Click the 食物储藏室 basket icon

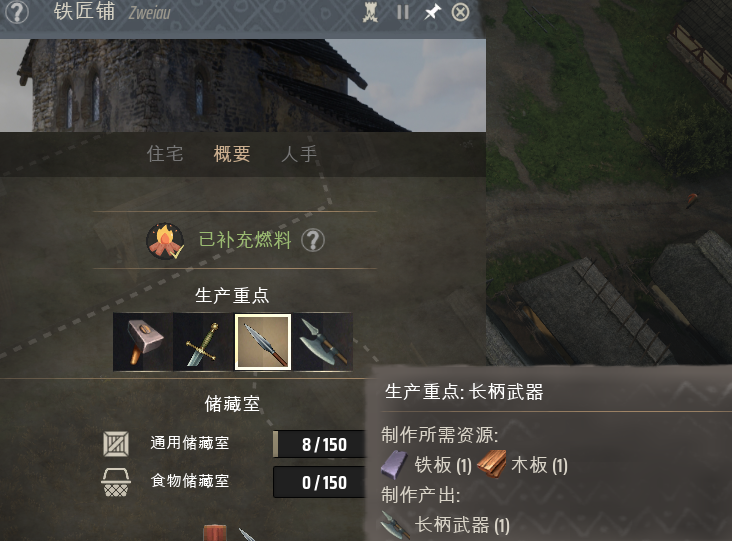coord(116,482)
